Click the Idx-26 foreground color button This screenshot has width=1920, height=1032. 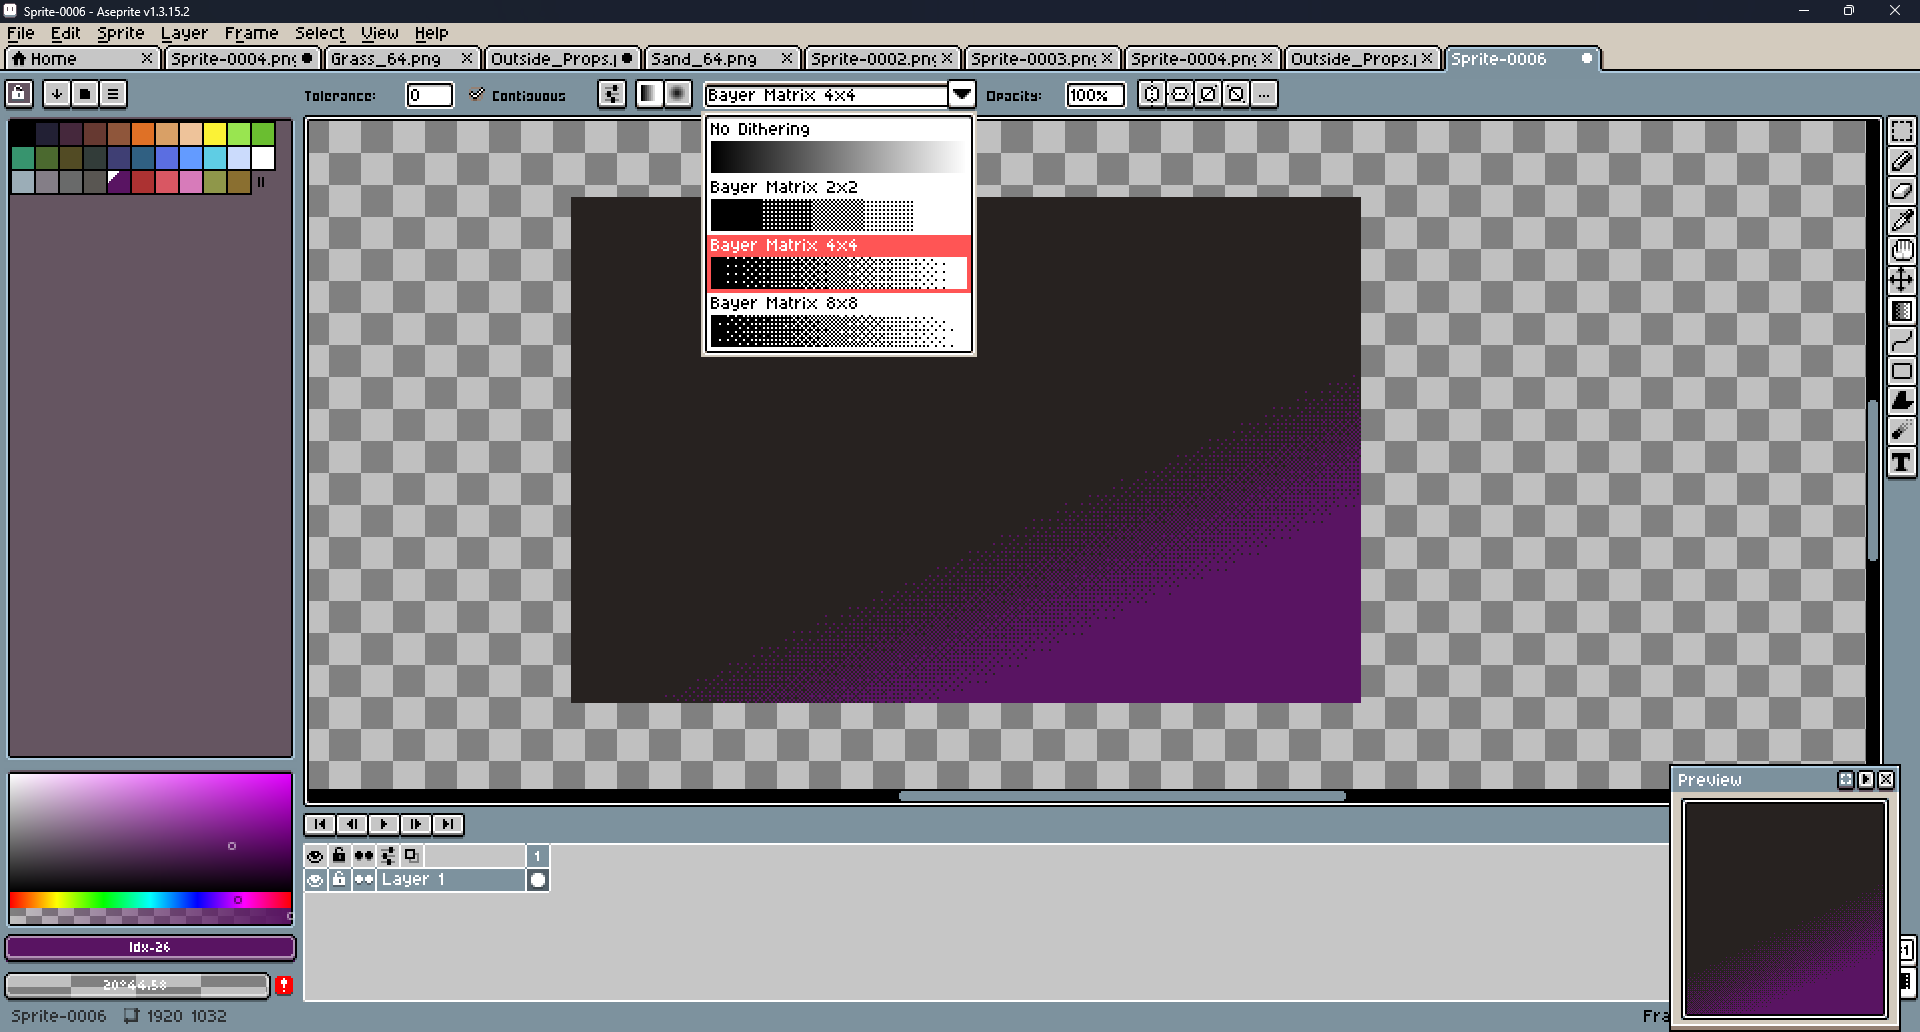(x=150, y=947)
